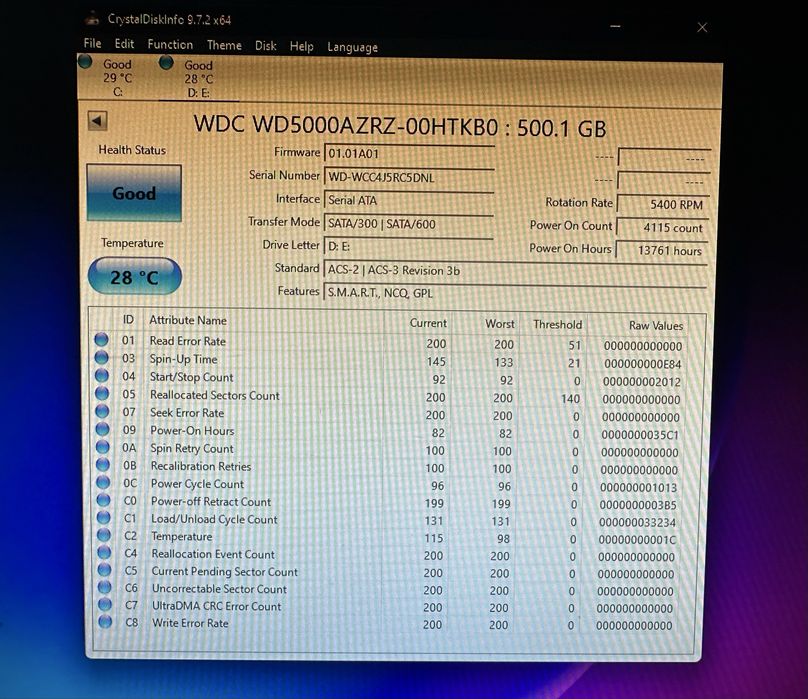Image resolution: width=808 pixels, height=699 pixels.
Task: Select the Spin-Up Time attribute name
Action: click(x=183, y=359)
